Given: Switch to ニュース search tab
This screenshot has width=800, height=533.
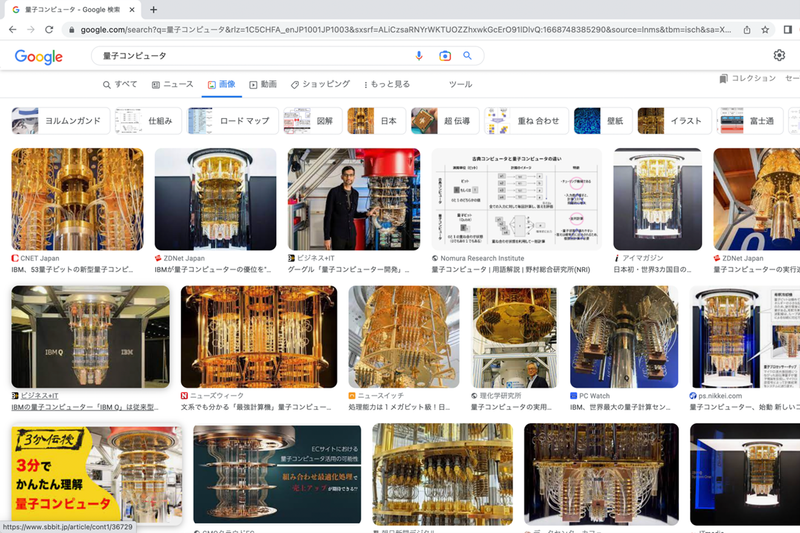Looking at the screenshot, I should 172,84.
